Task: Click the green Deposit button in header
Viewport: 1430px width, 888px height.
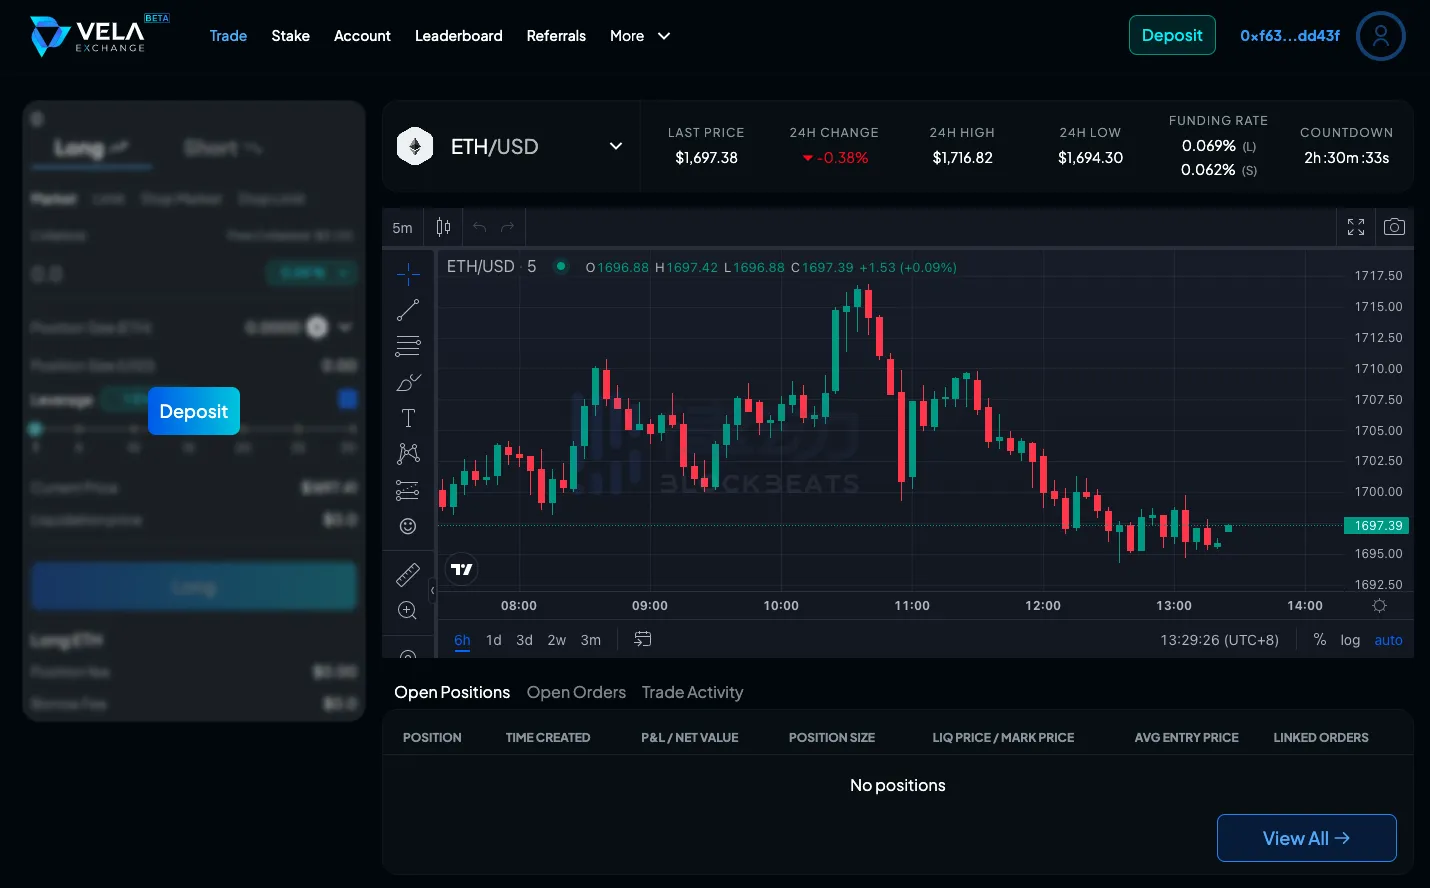Action: tap(1172, 35)
